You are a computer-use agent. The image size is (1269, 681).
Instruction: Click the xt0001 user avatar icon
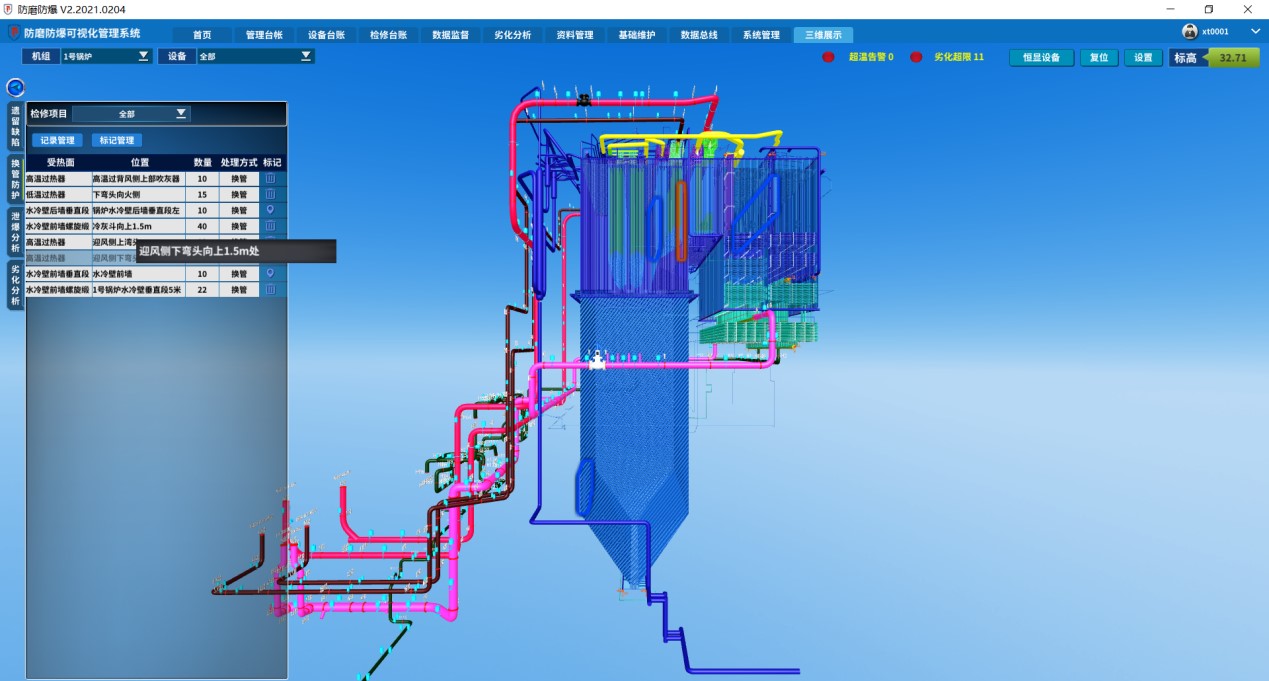pyautogui.click(x=1190, y=32)
